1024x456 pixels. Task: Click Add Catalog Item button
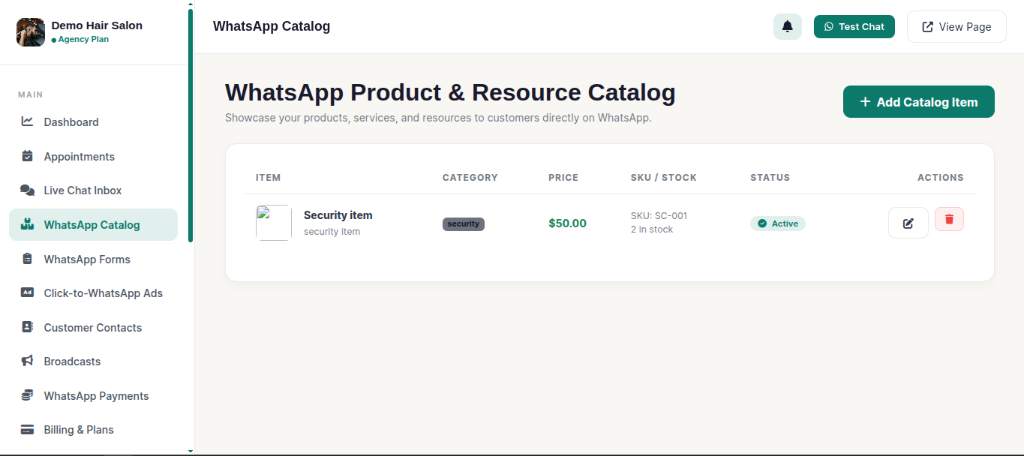(x=918, y=102)
